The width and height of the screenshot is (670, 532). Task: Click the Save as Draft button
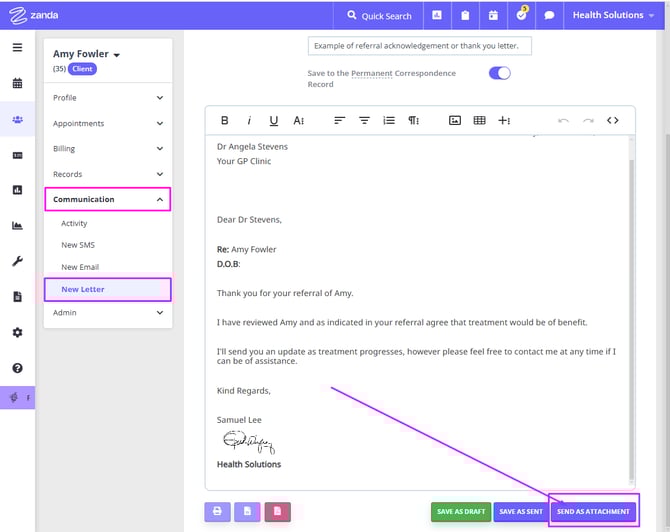pos(460,511)
